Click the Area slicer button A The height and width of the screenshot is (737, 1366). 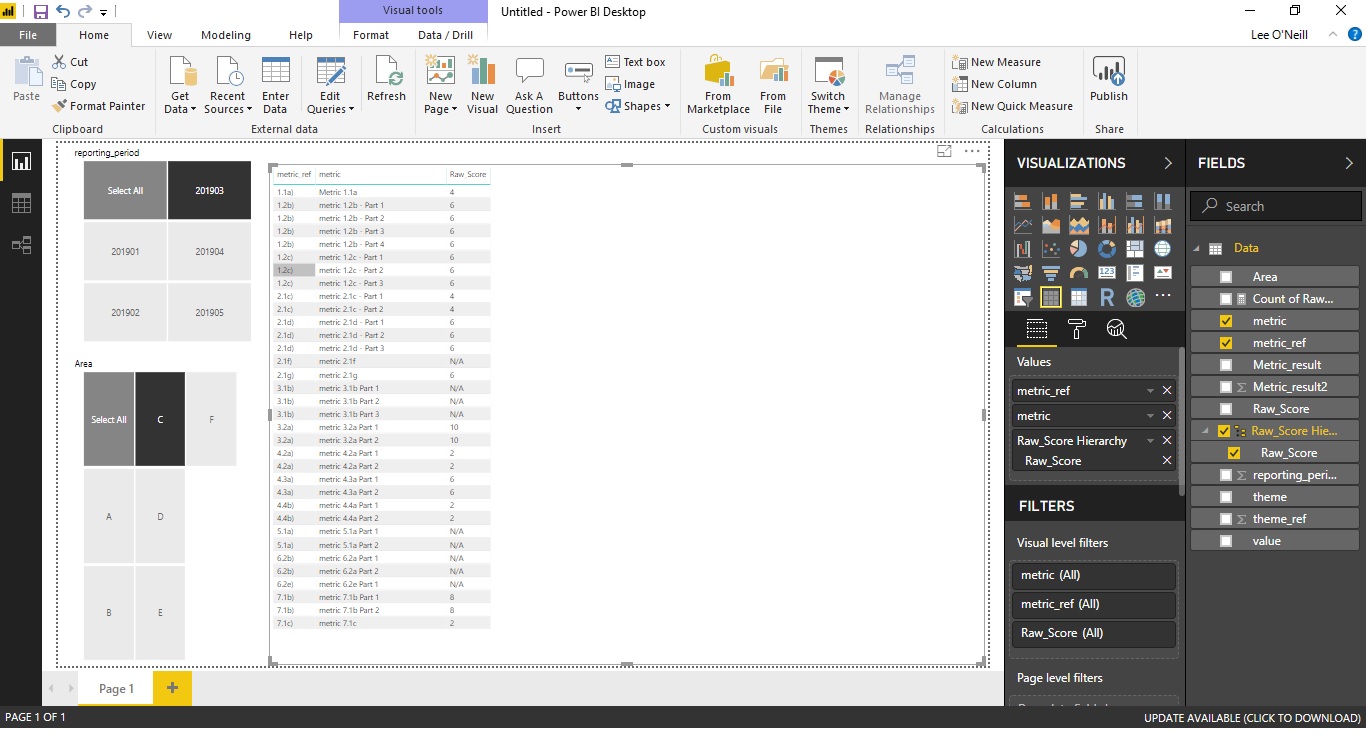(109, 517)
